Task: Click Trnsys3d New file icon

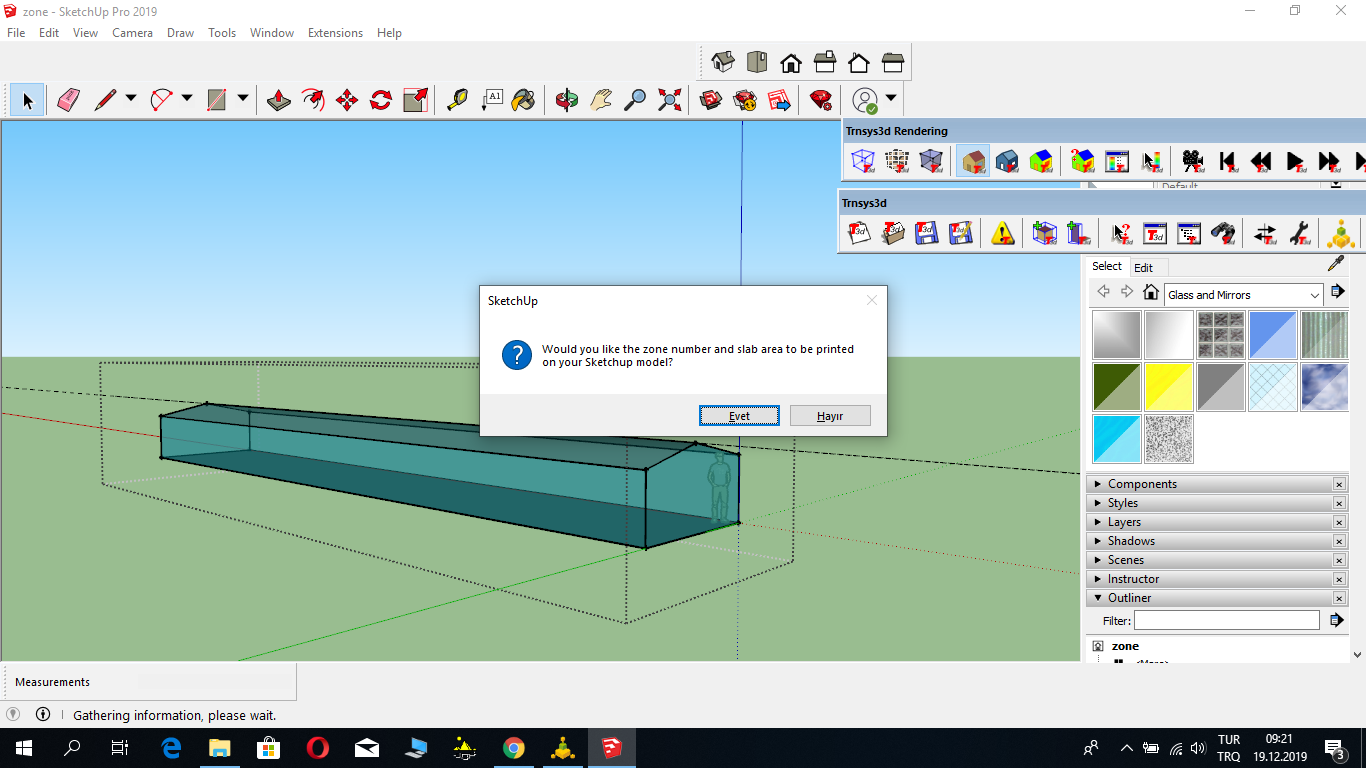Action: [859, 234]
